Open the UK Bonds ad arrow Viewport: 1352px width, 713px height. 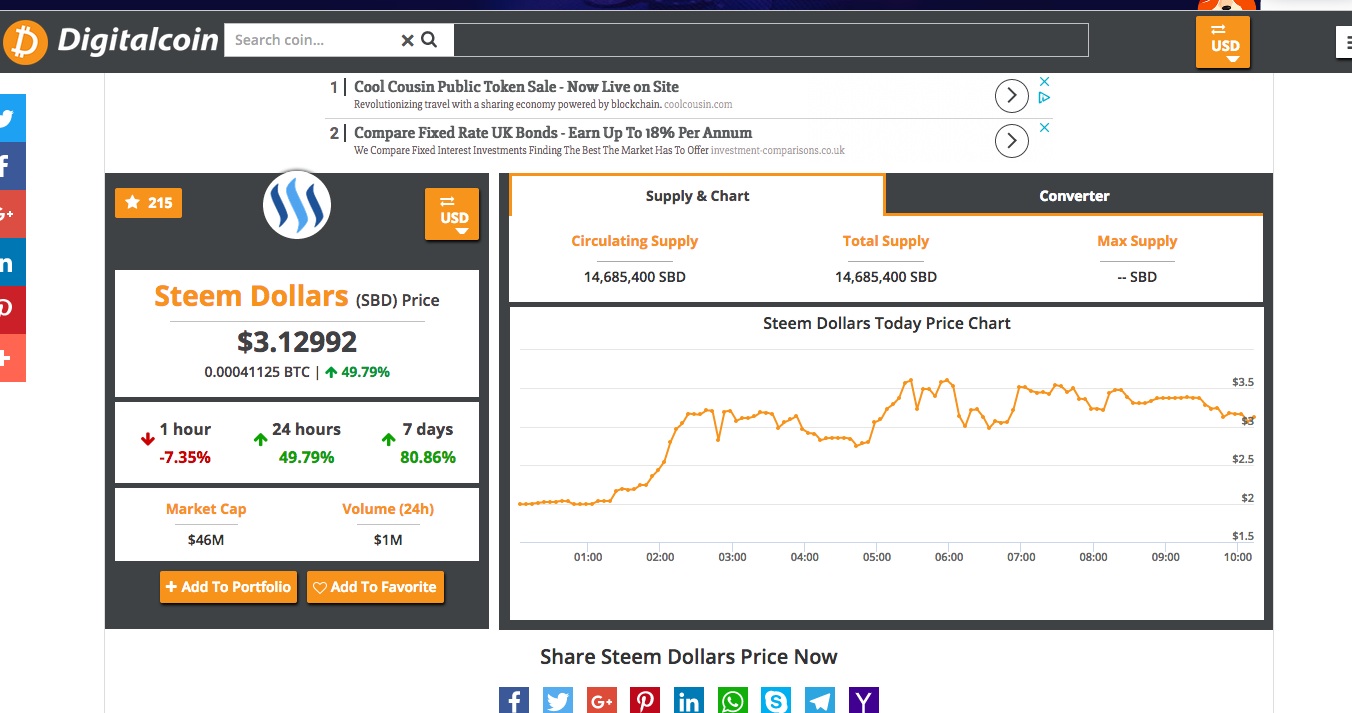1012,141
